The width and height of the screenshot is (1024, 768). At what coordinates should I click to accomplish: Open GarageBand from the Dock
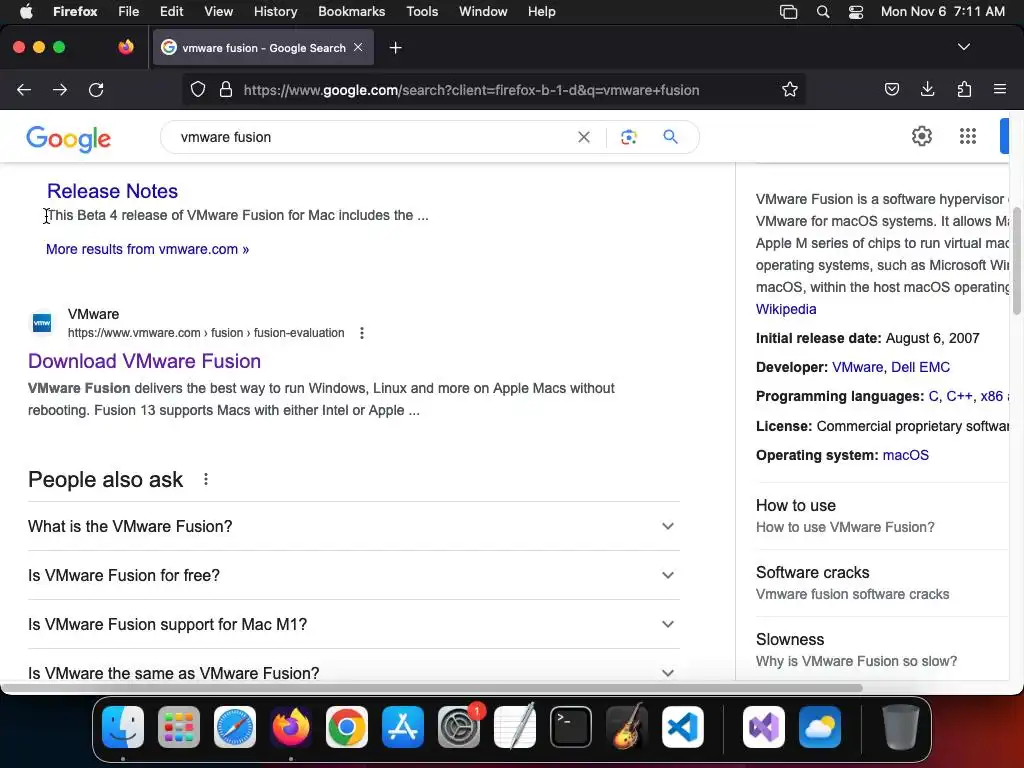click(x=627, y=727)
